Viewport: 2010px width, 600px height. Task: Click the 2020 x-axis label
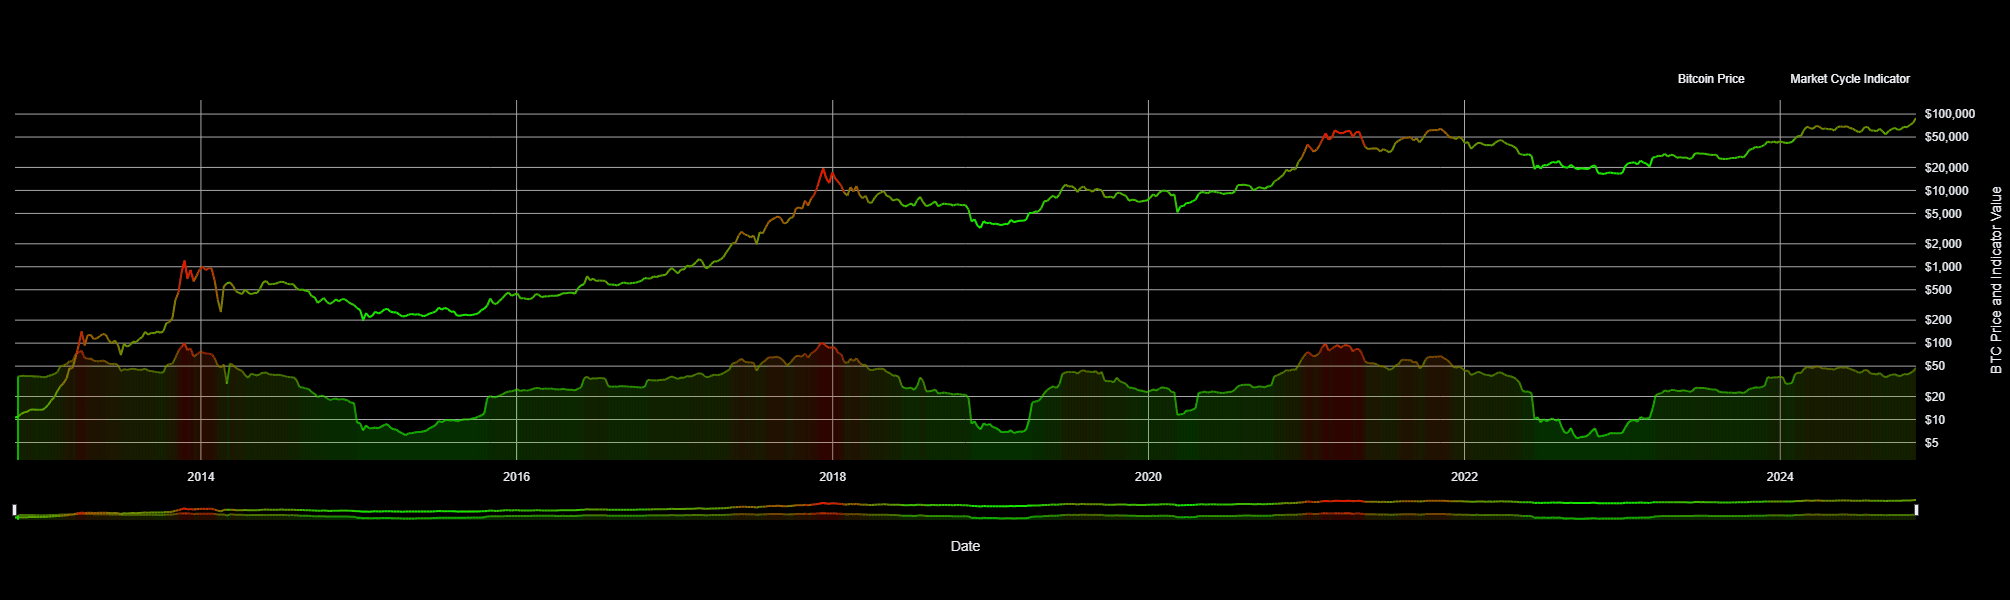coord(1148,477)
